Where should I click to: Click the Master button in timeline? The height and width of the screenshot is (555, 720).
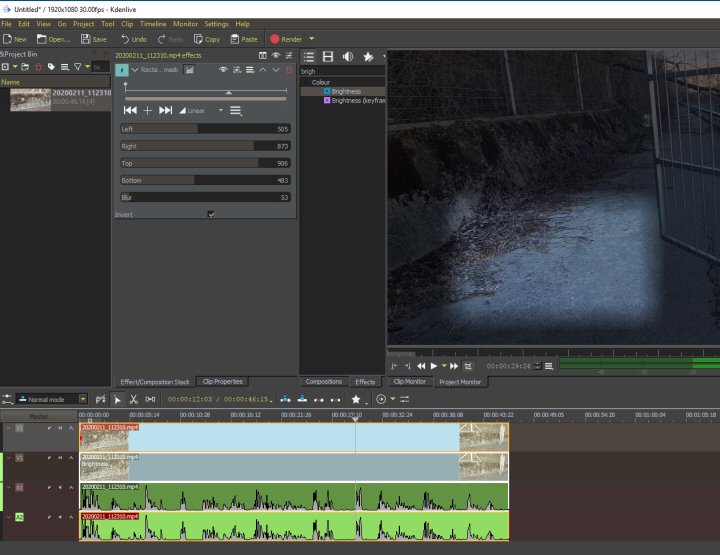pos(39,416)
